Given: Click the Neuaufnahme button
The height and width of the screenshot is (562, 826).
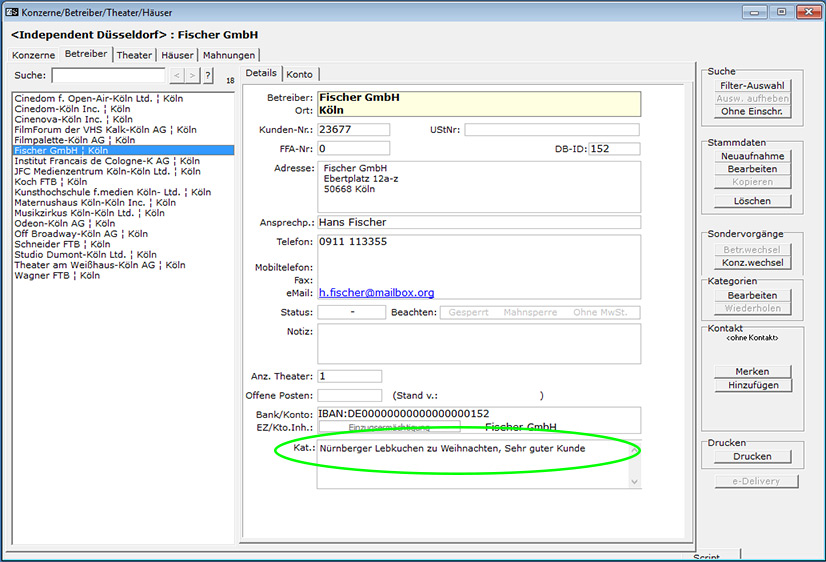Looking at the screenshot, I should [752, 157].
